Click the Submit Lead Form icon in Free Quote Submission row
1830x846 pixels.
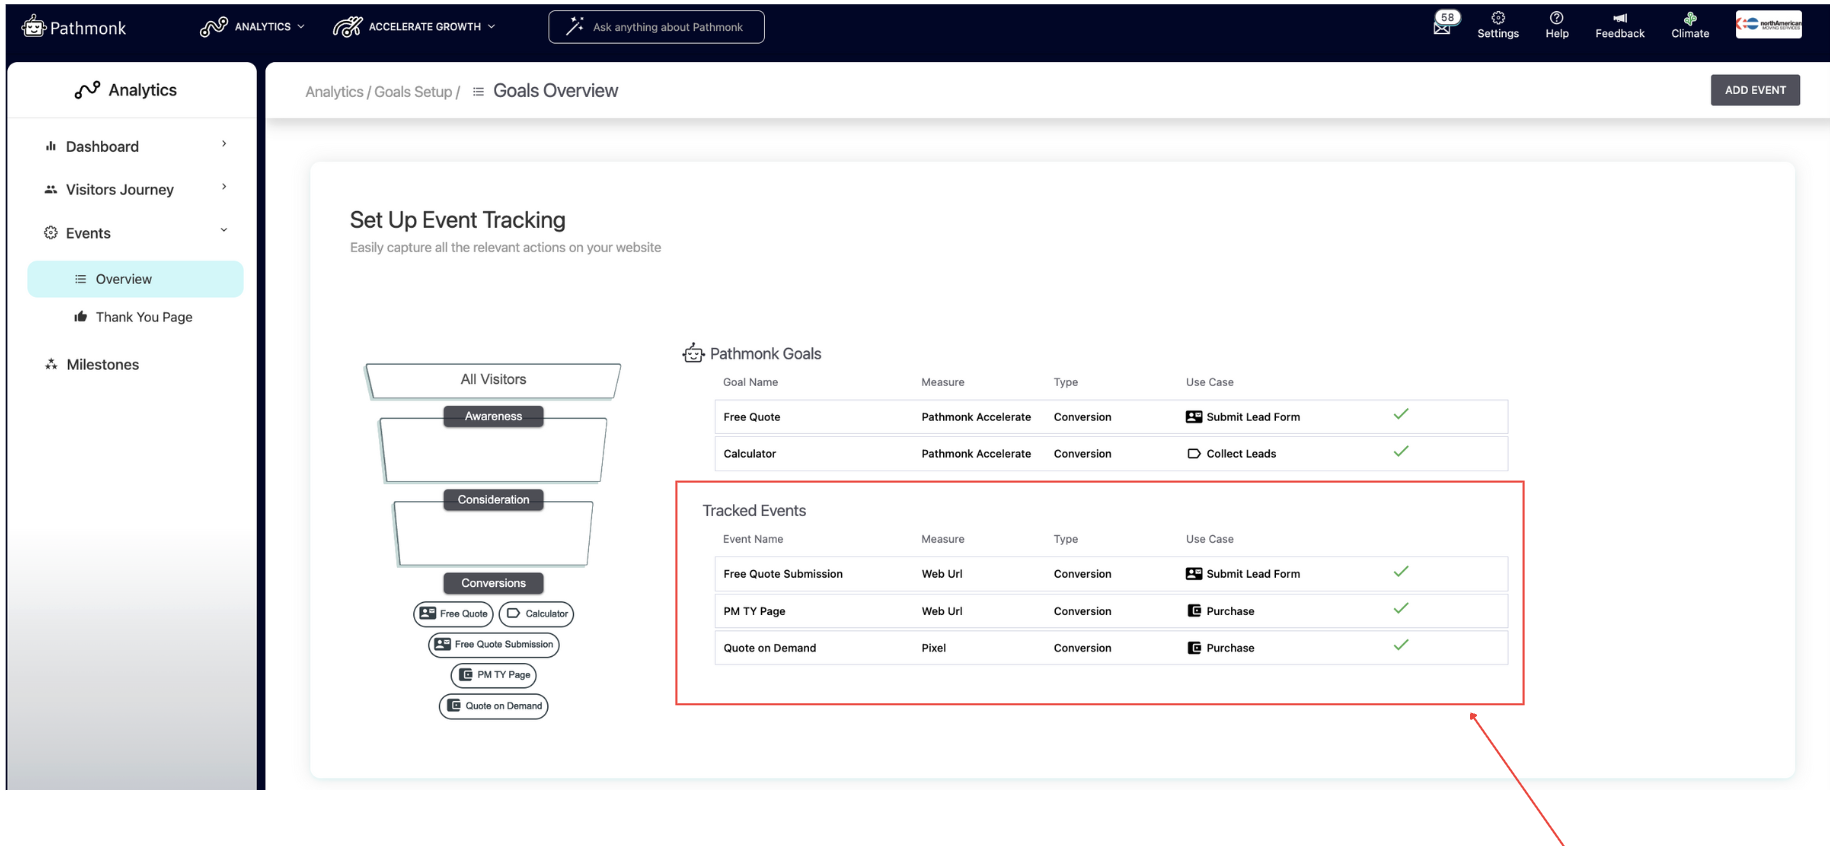[x=1194, y=574]
